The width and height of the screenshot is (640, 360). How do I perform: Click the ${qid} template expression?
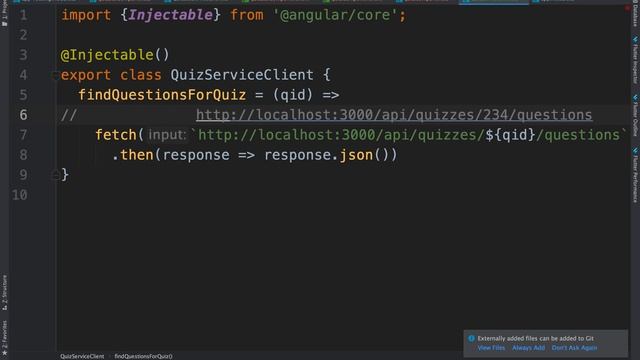tap(510, 135)
